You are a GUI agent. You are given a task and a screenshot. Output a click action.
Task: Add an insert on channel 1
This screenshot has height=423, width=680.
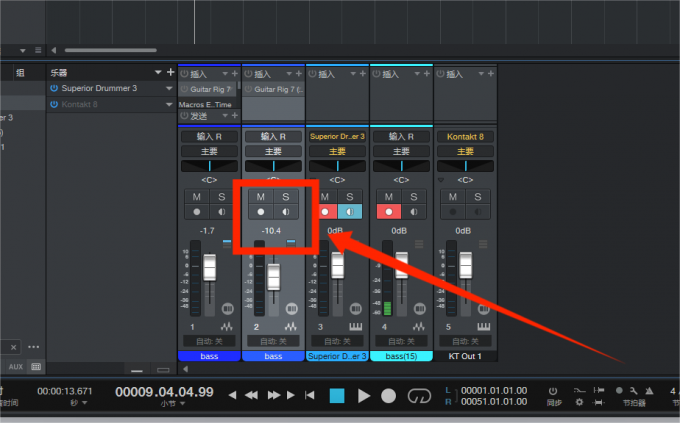pyautogui.click(x=235, y=74)
